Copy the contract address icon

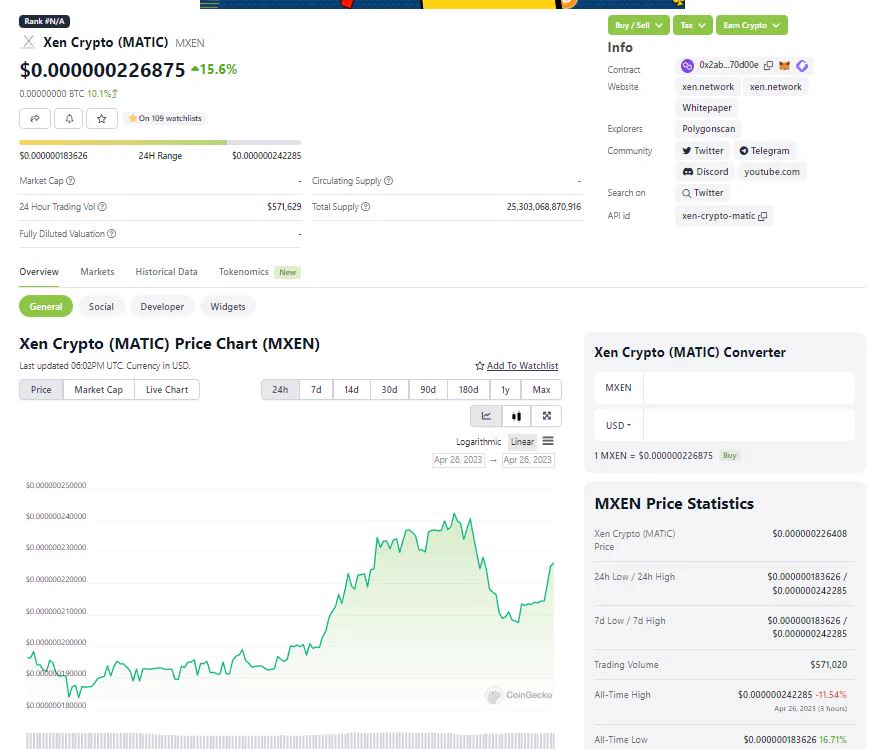tap(768, 66)
